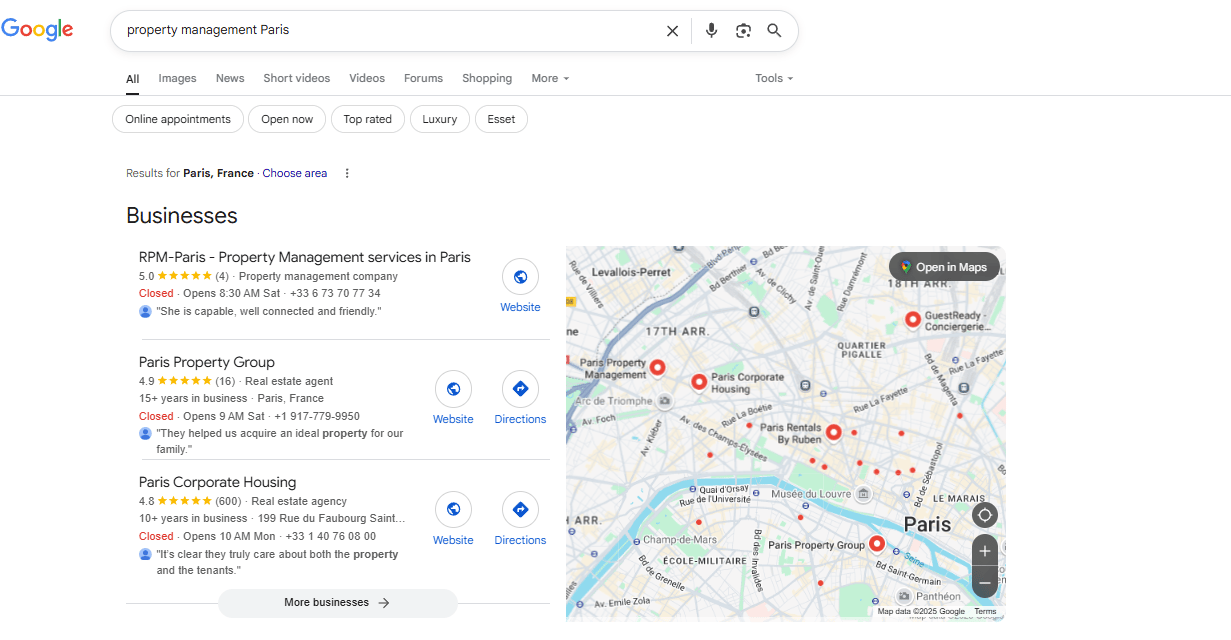The height and width of the screenshot is (640, 1231).
Task: Click the map Terms link
Action: coord(985,611)
